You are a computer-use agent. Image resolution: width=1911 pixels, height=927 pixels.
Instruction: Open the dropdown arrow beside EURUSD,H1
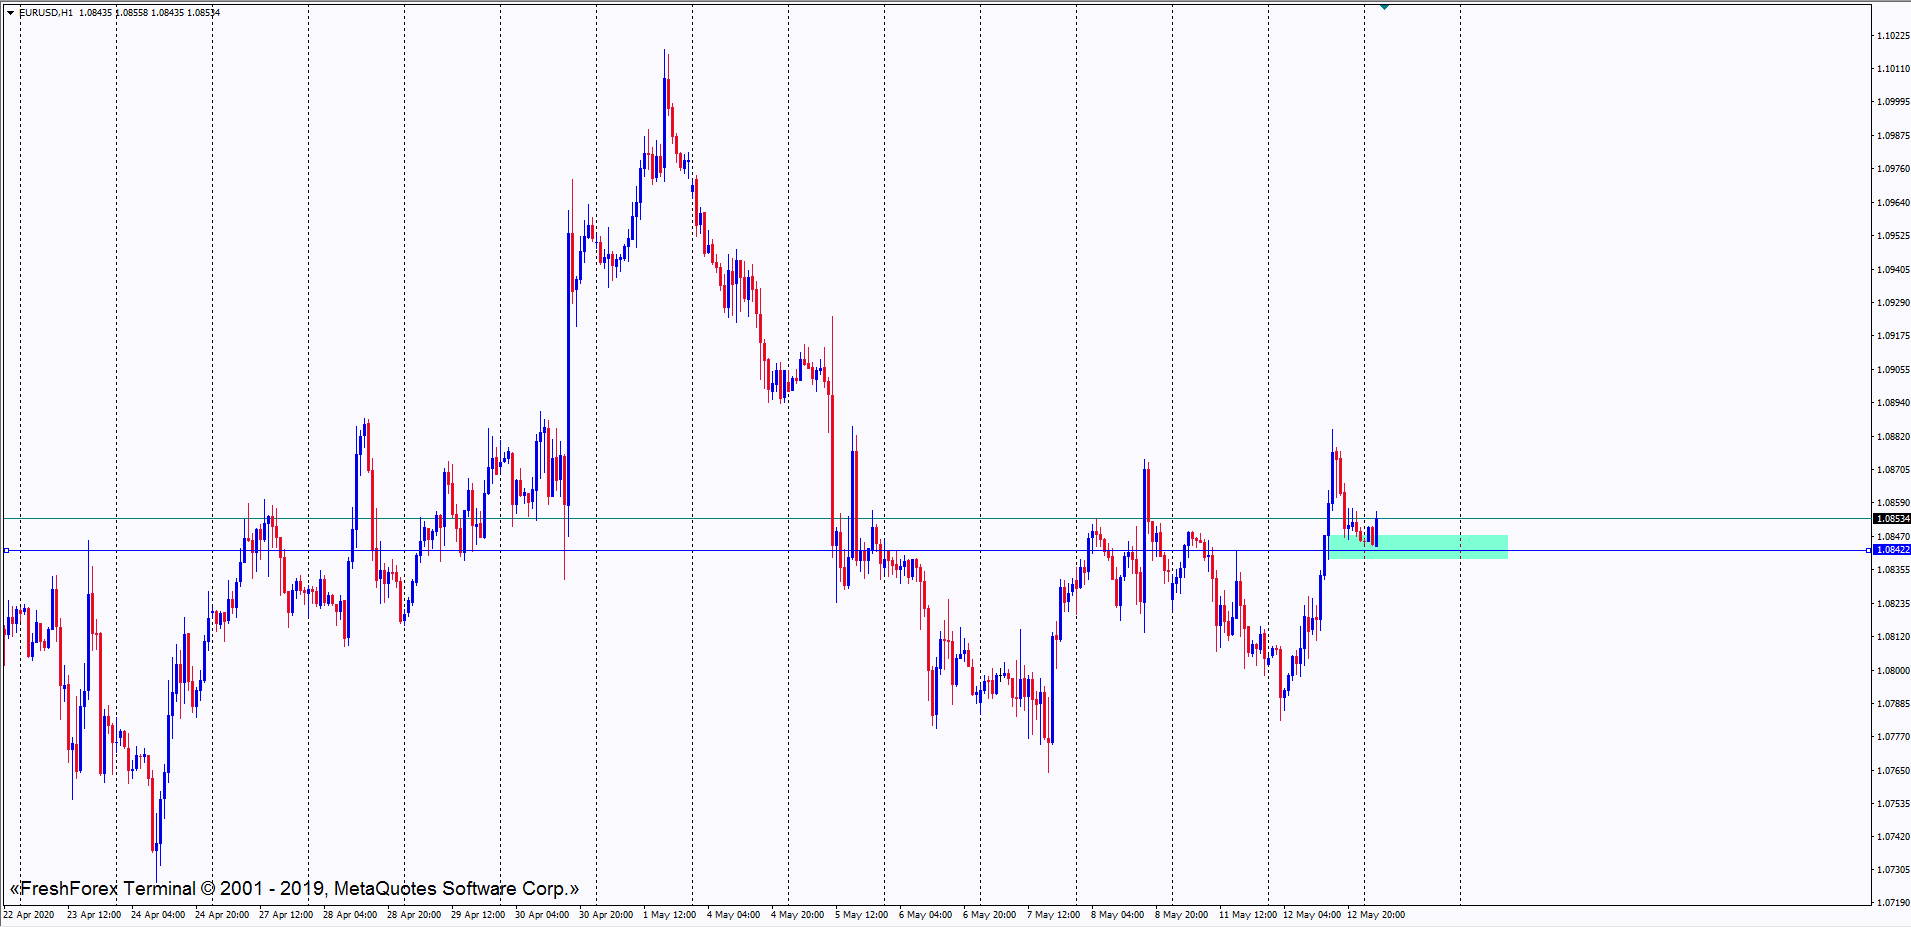click(10, 13)
